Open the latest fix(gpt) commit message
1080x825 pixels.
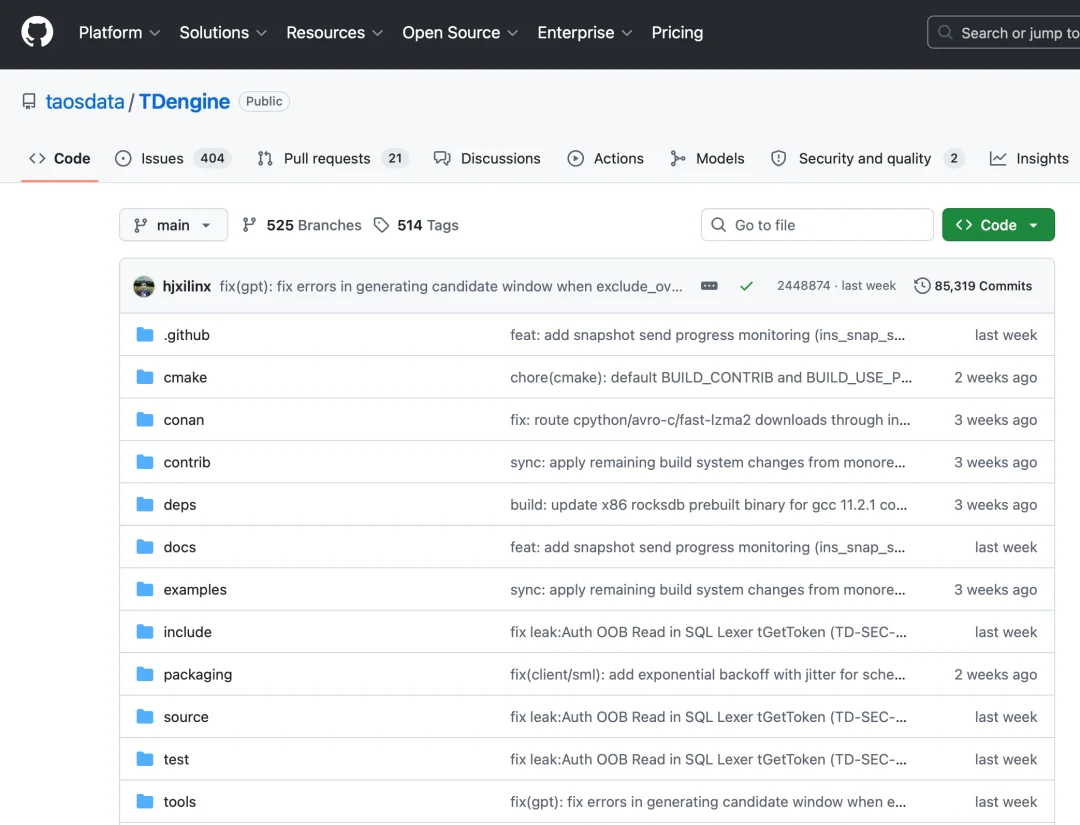[x=451, y=286]
